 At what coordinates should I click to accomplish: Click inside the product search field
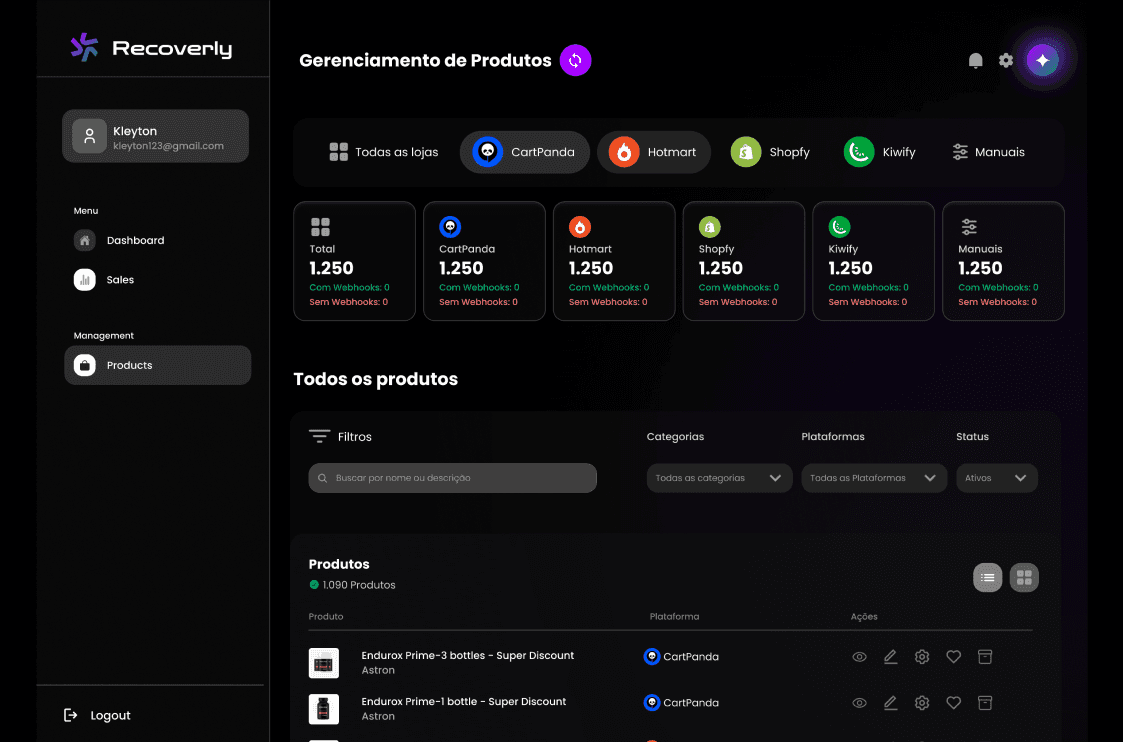[452, 478]
